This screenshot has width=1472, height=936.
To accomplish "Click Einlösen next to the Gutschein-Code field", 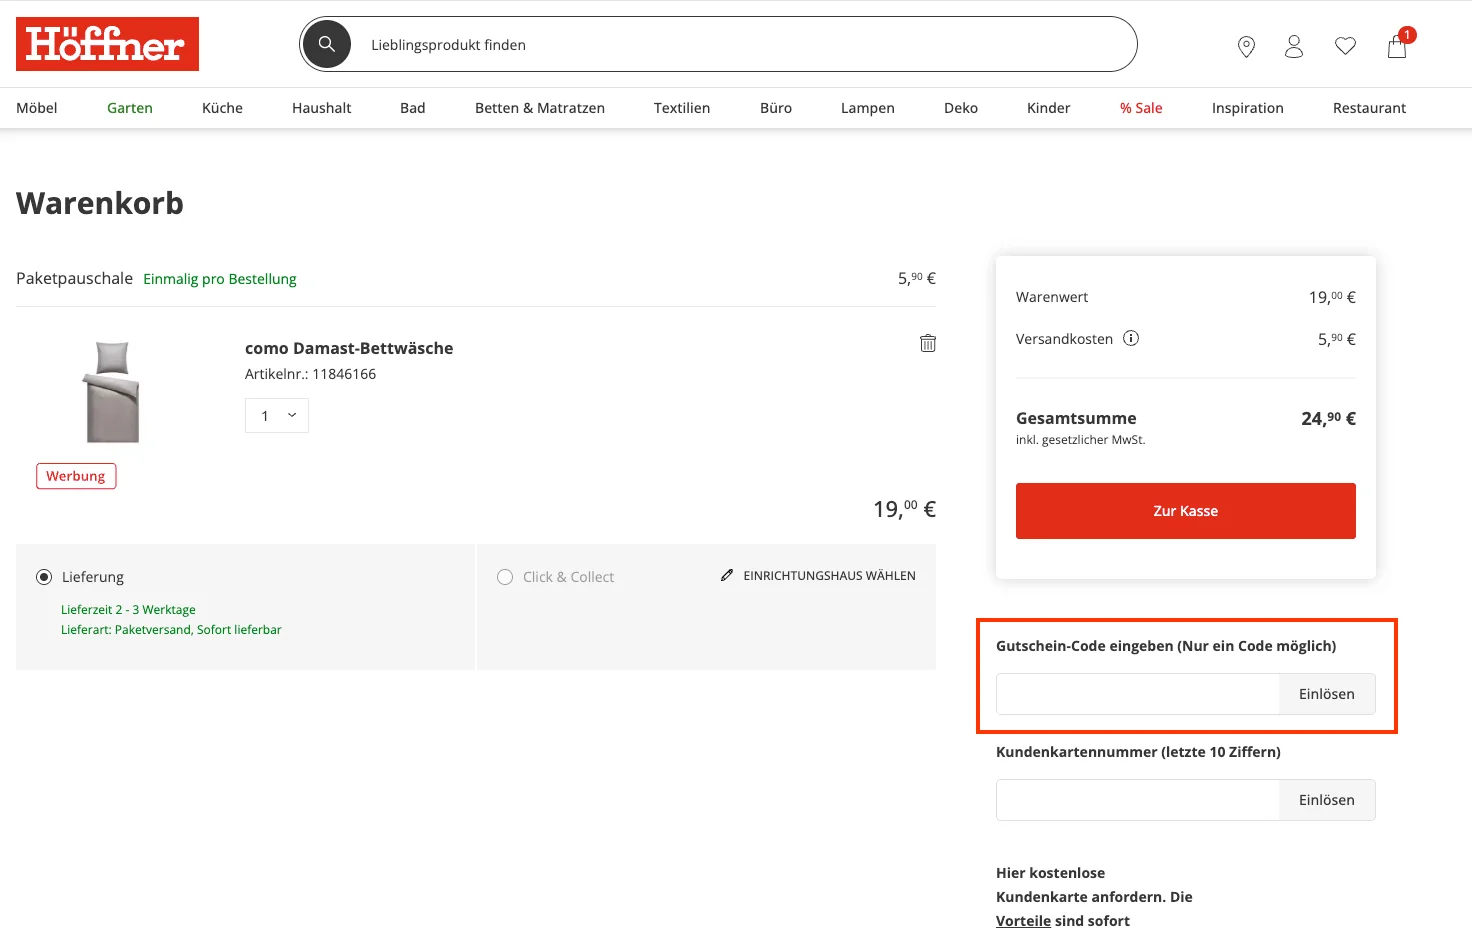I will click(1326, 693).
